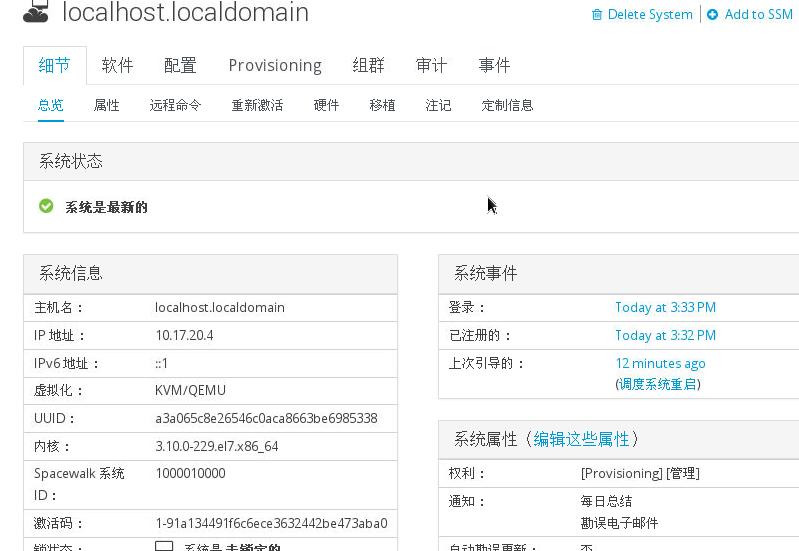The height and width of the screenshot is (551, 799).
Task: Open the 注记 sub-tab
Action: 438,105
